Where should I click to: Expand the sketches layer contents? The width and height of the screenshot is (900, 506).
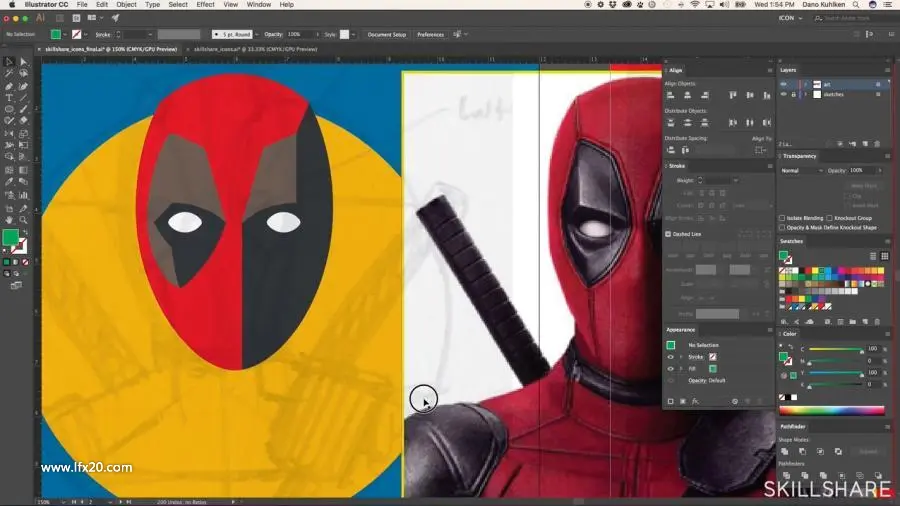[x=805, y=95]
